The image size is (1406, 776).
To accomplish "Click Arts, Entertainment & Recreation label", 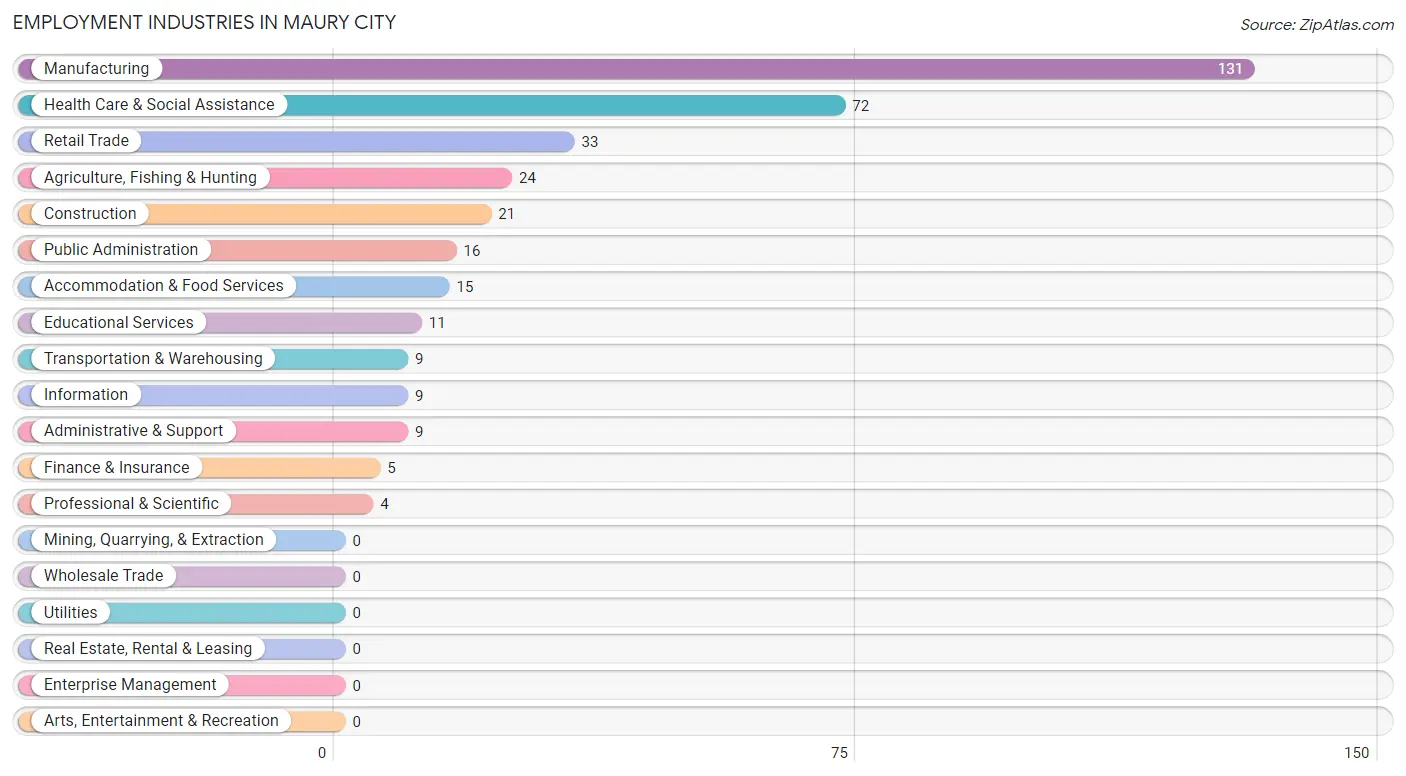I will tap(161, 721).
